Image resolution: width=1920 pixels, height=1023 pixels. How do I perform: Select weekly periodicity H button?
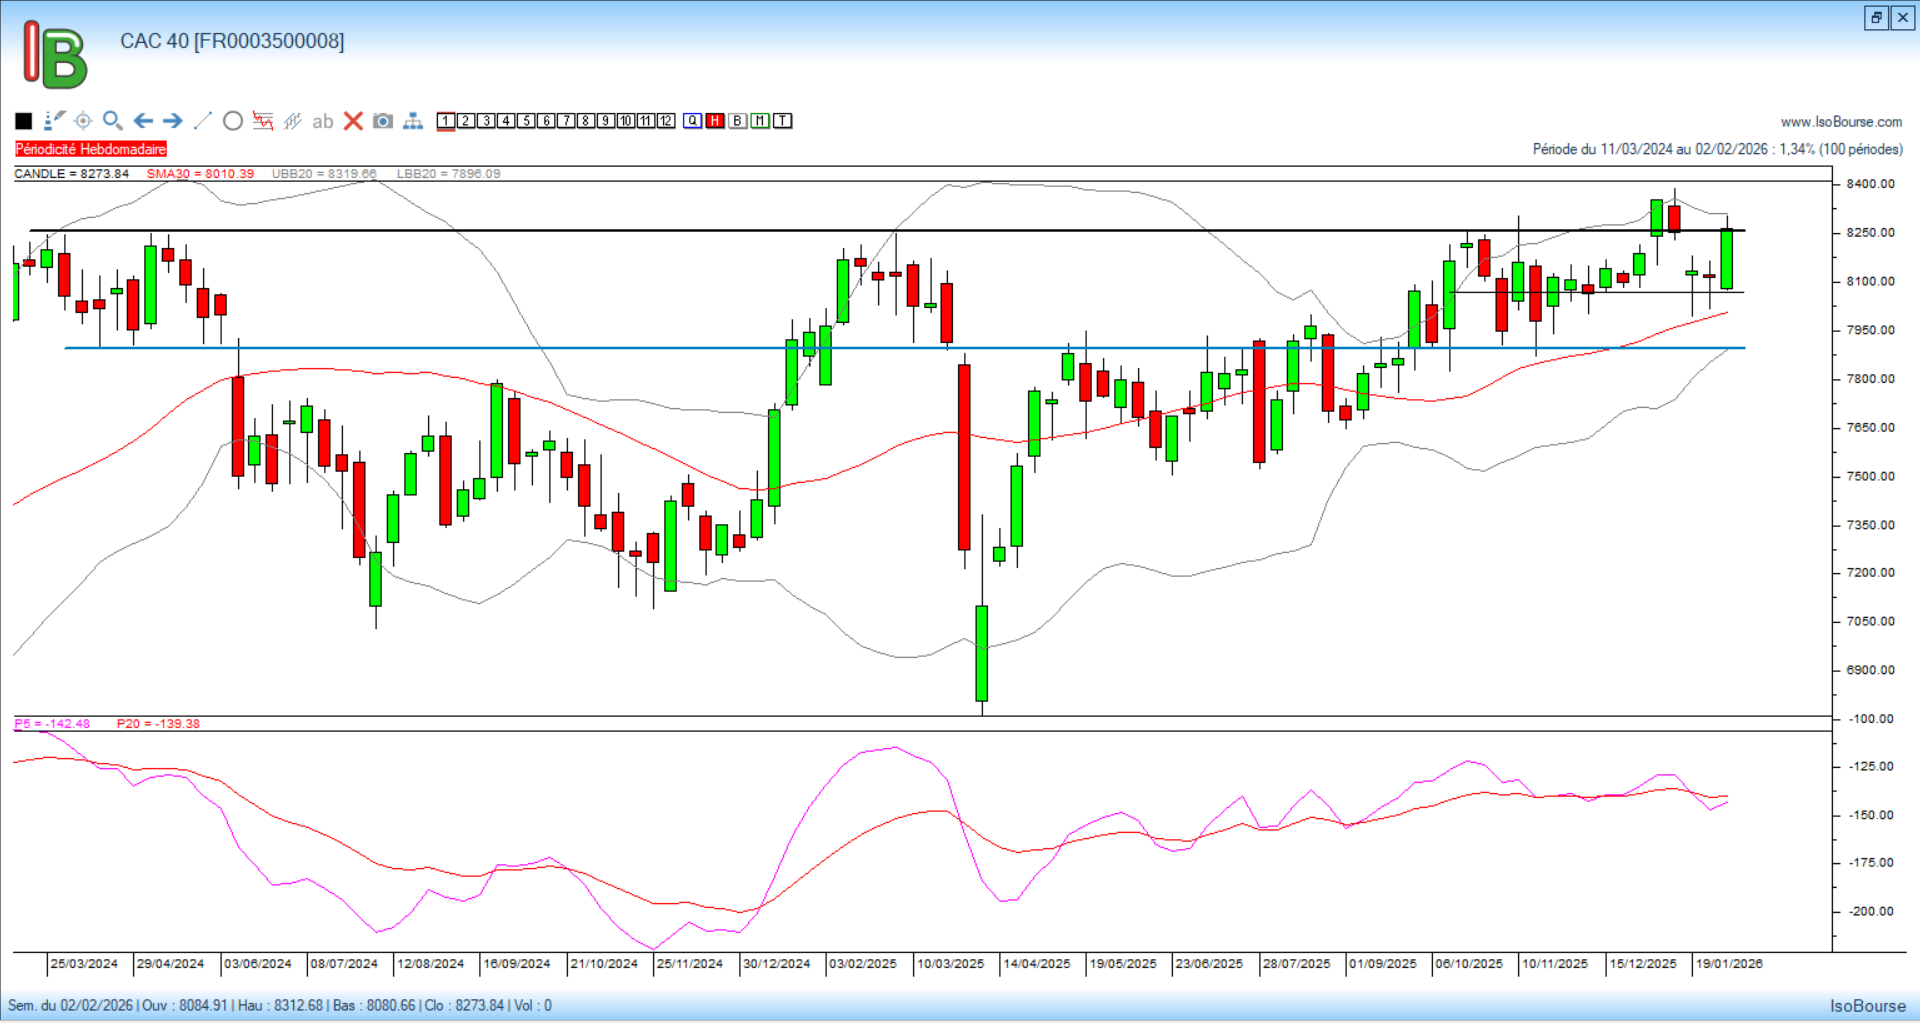715,121
